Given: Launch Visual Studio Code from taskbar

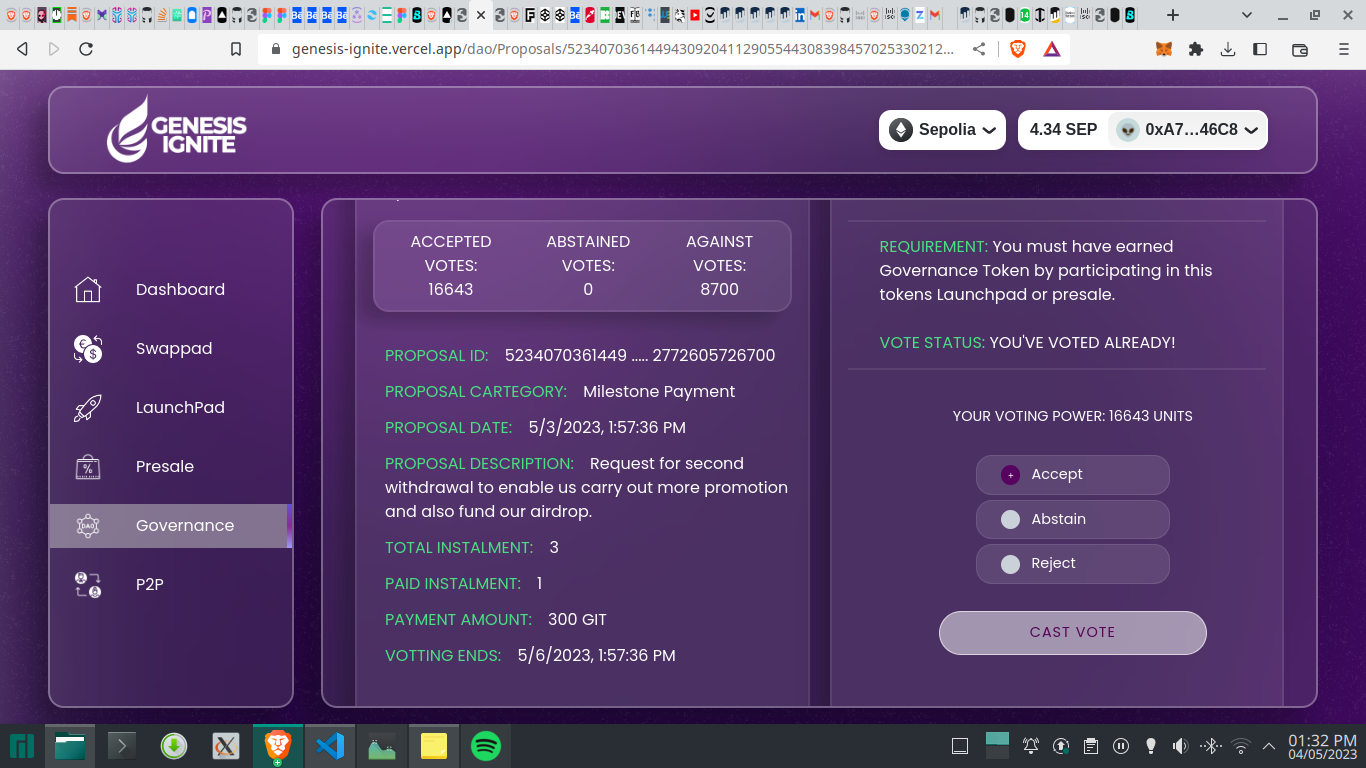Looking at the screenshot, I should tap(329, 746).
